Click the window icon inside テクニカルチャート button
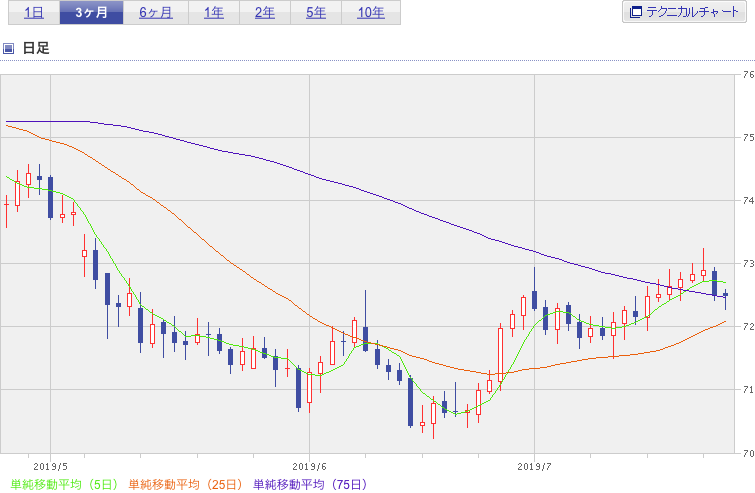This screenshot has width=755, height=493. pyautogui.click(x=636, y=12)
